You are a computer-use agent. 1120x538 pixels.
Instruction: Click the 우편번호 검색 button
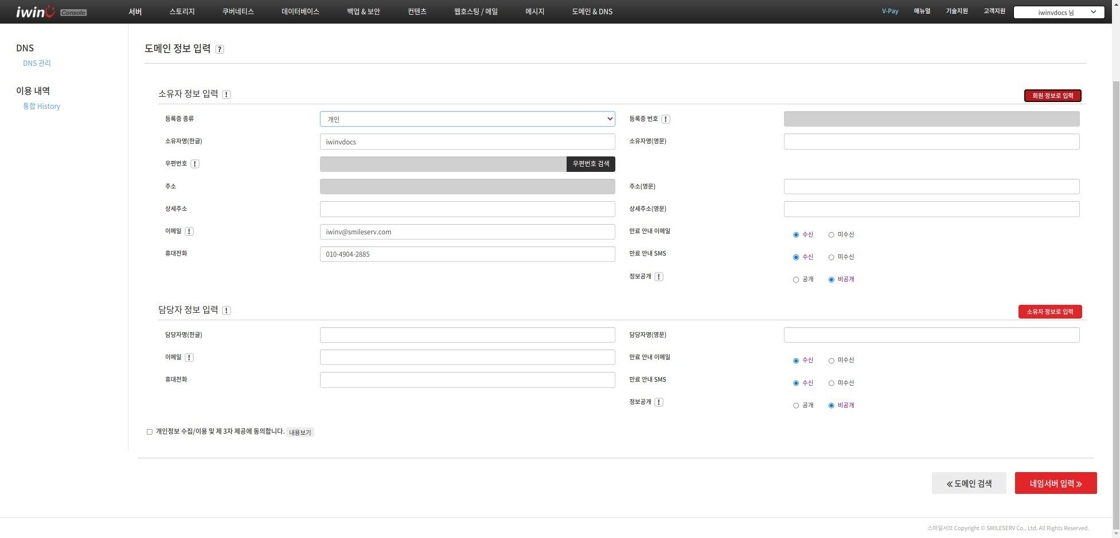591,164
